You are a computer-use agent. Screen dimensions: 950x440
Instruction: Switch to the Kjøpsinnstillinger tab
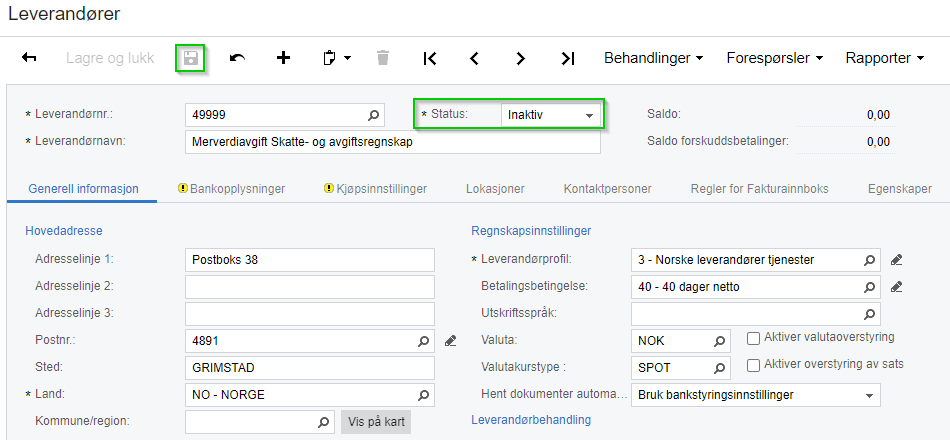pyautogui.click(x=381, y=188)
